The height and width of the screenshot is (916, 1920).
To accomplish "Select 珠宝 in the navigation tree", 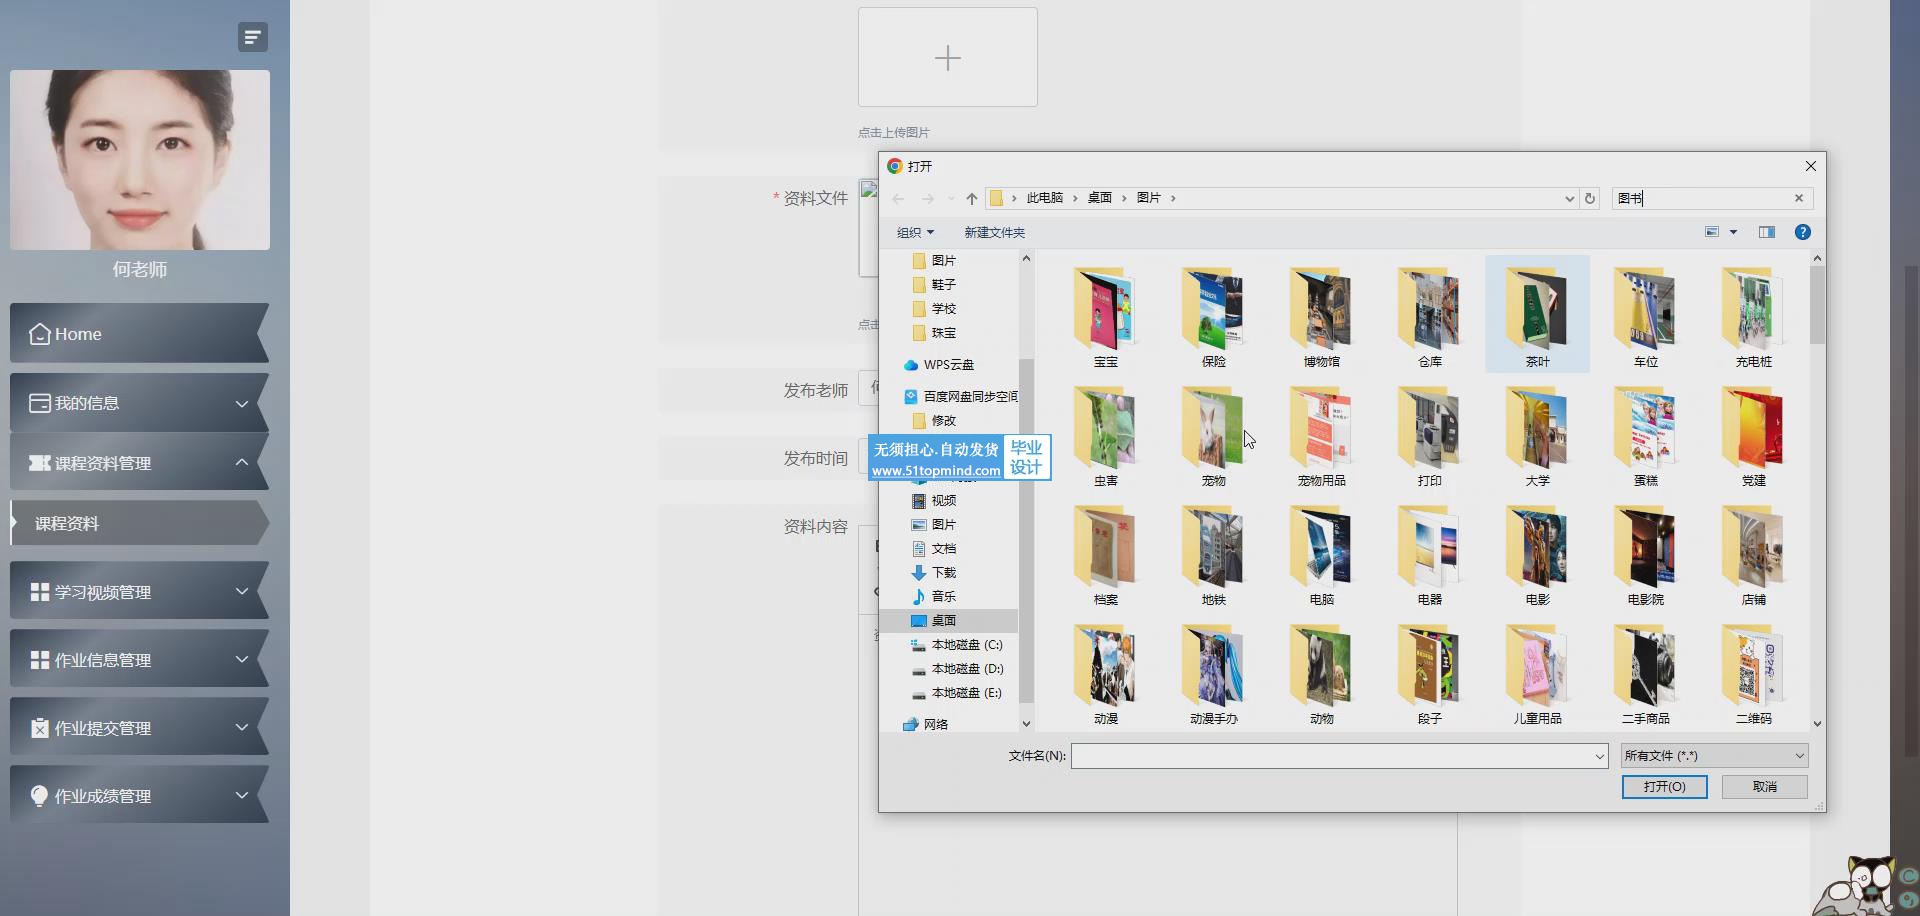I will pyautogui.click(x=944, y=332).
